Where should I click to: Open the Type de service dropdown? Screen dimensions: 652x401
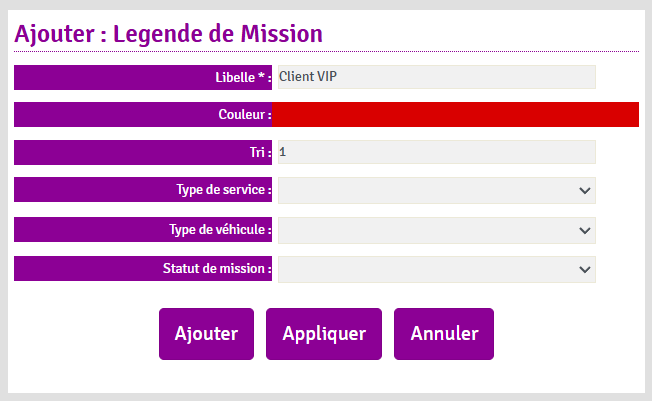point(436,190)
